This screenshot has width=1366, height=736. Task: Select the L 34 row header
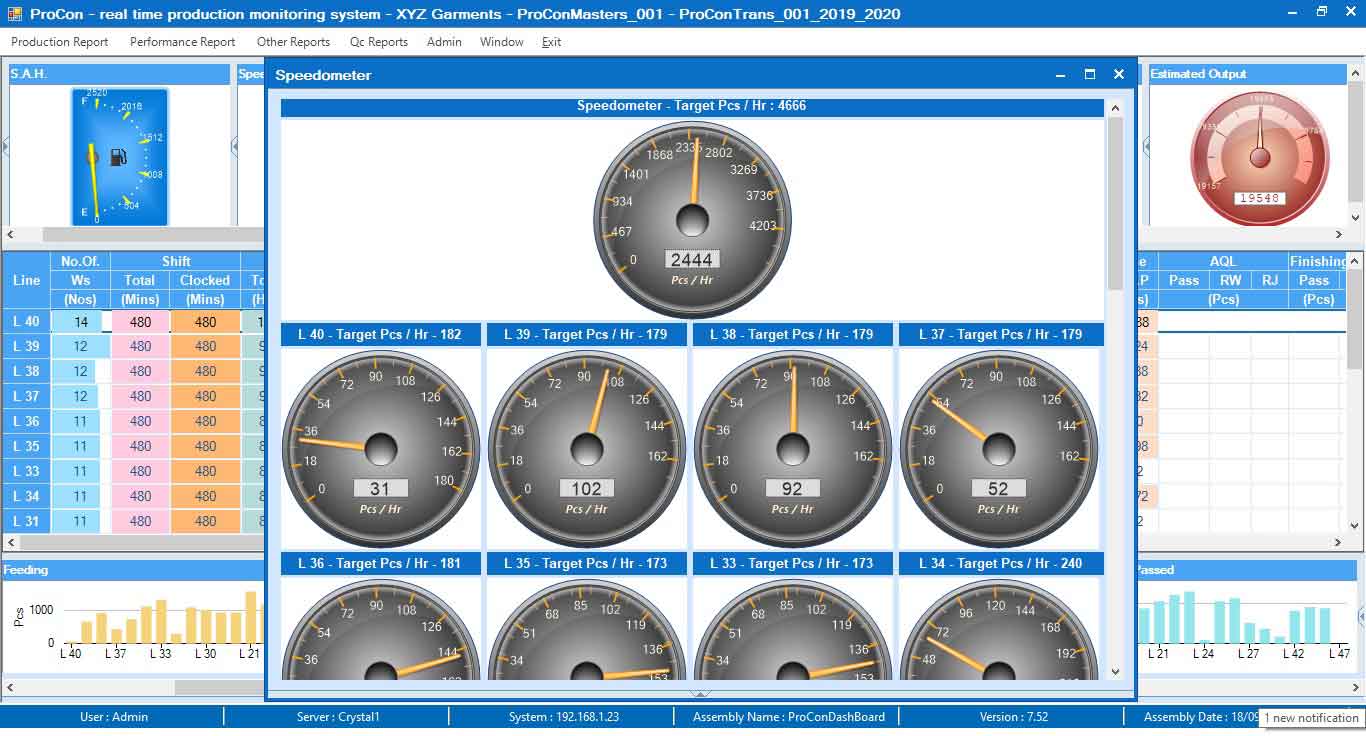coord(26,497)
